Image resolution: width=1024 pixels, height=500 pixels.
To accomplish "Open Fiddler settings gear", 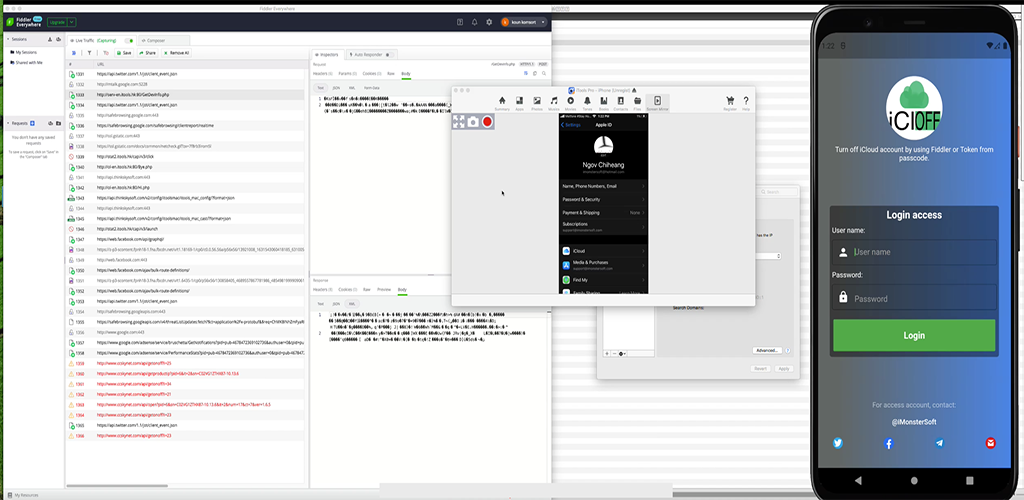I will pyautogui.click(x=489, y=22).
